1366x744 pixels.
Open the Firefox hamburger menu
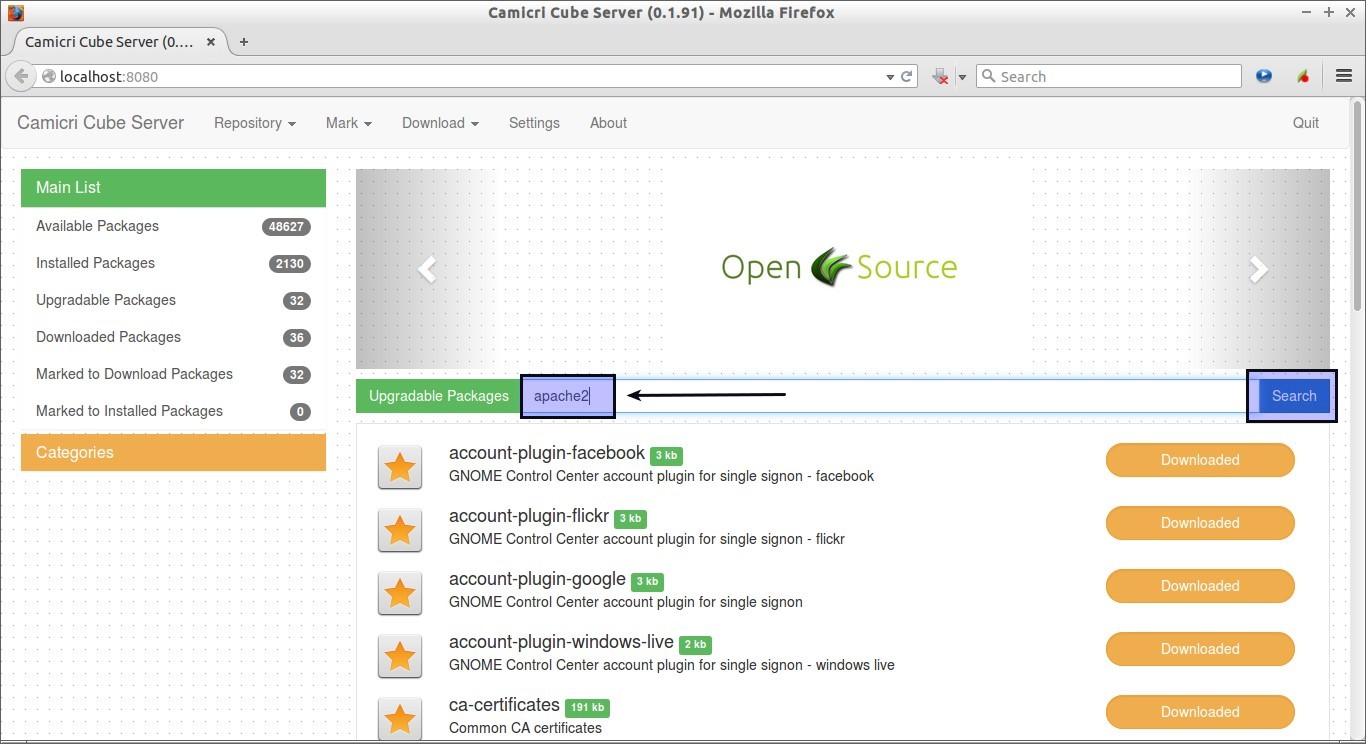(x=1344, y=76)
